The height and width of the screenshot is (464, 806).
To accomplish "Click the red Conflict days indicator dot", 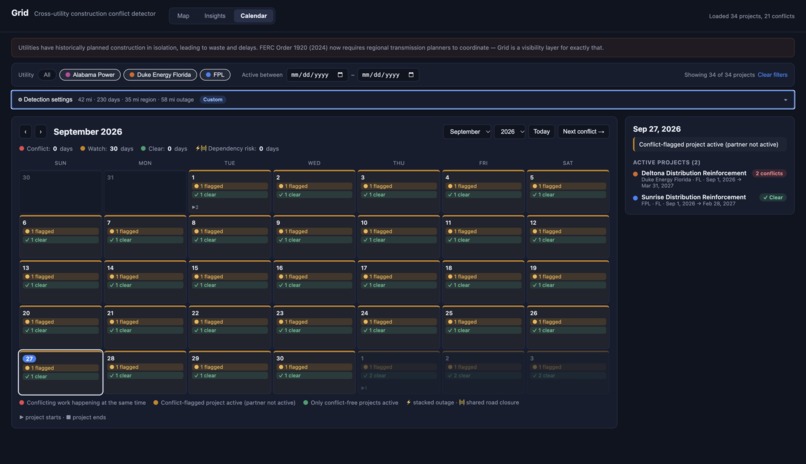I will pyautogui.click(x=22, y=149).
